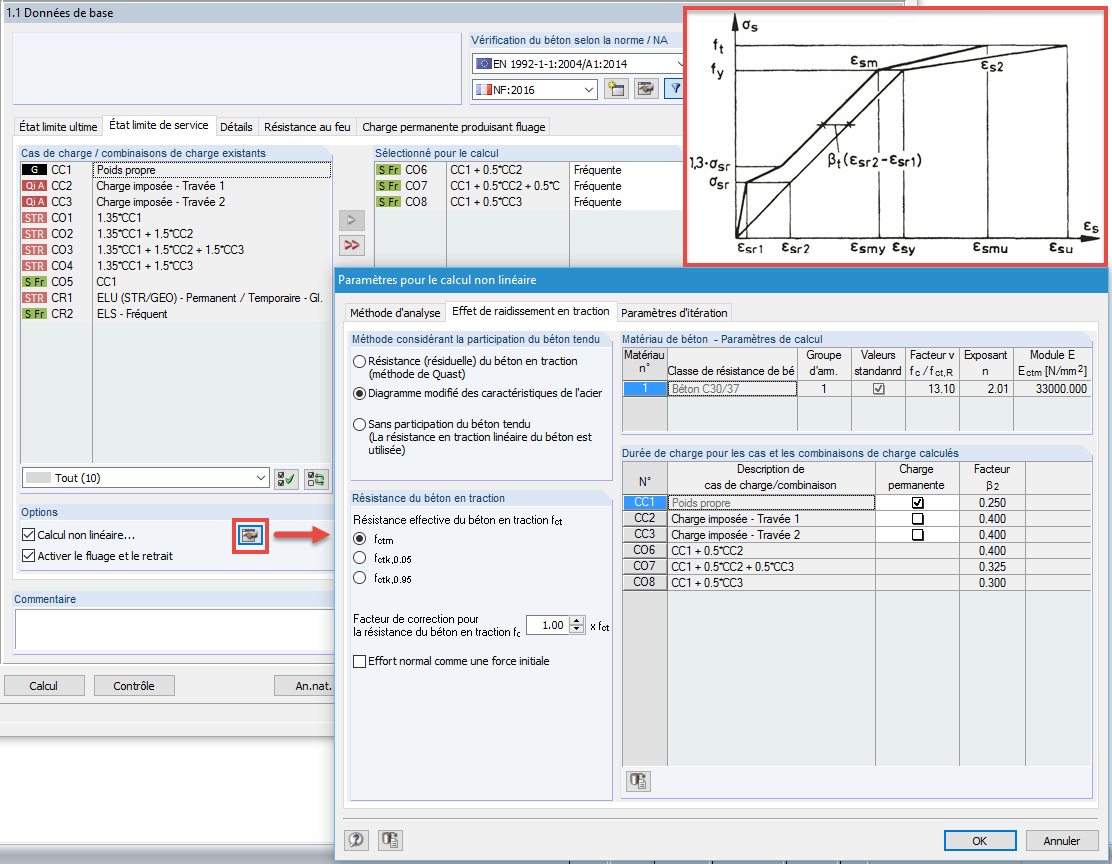The width and height of the screenshot is (1112, 864).
Task: Click the Qi A badge of CC2
Action: point(34,186)
